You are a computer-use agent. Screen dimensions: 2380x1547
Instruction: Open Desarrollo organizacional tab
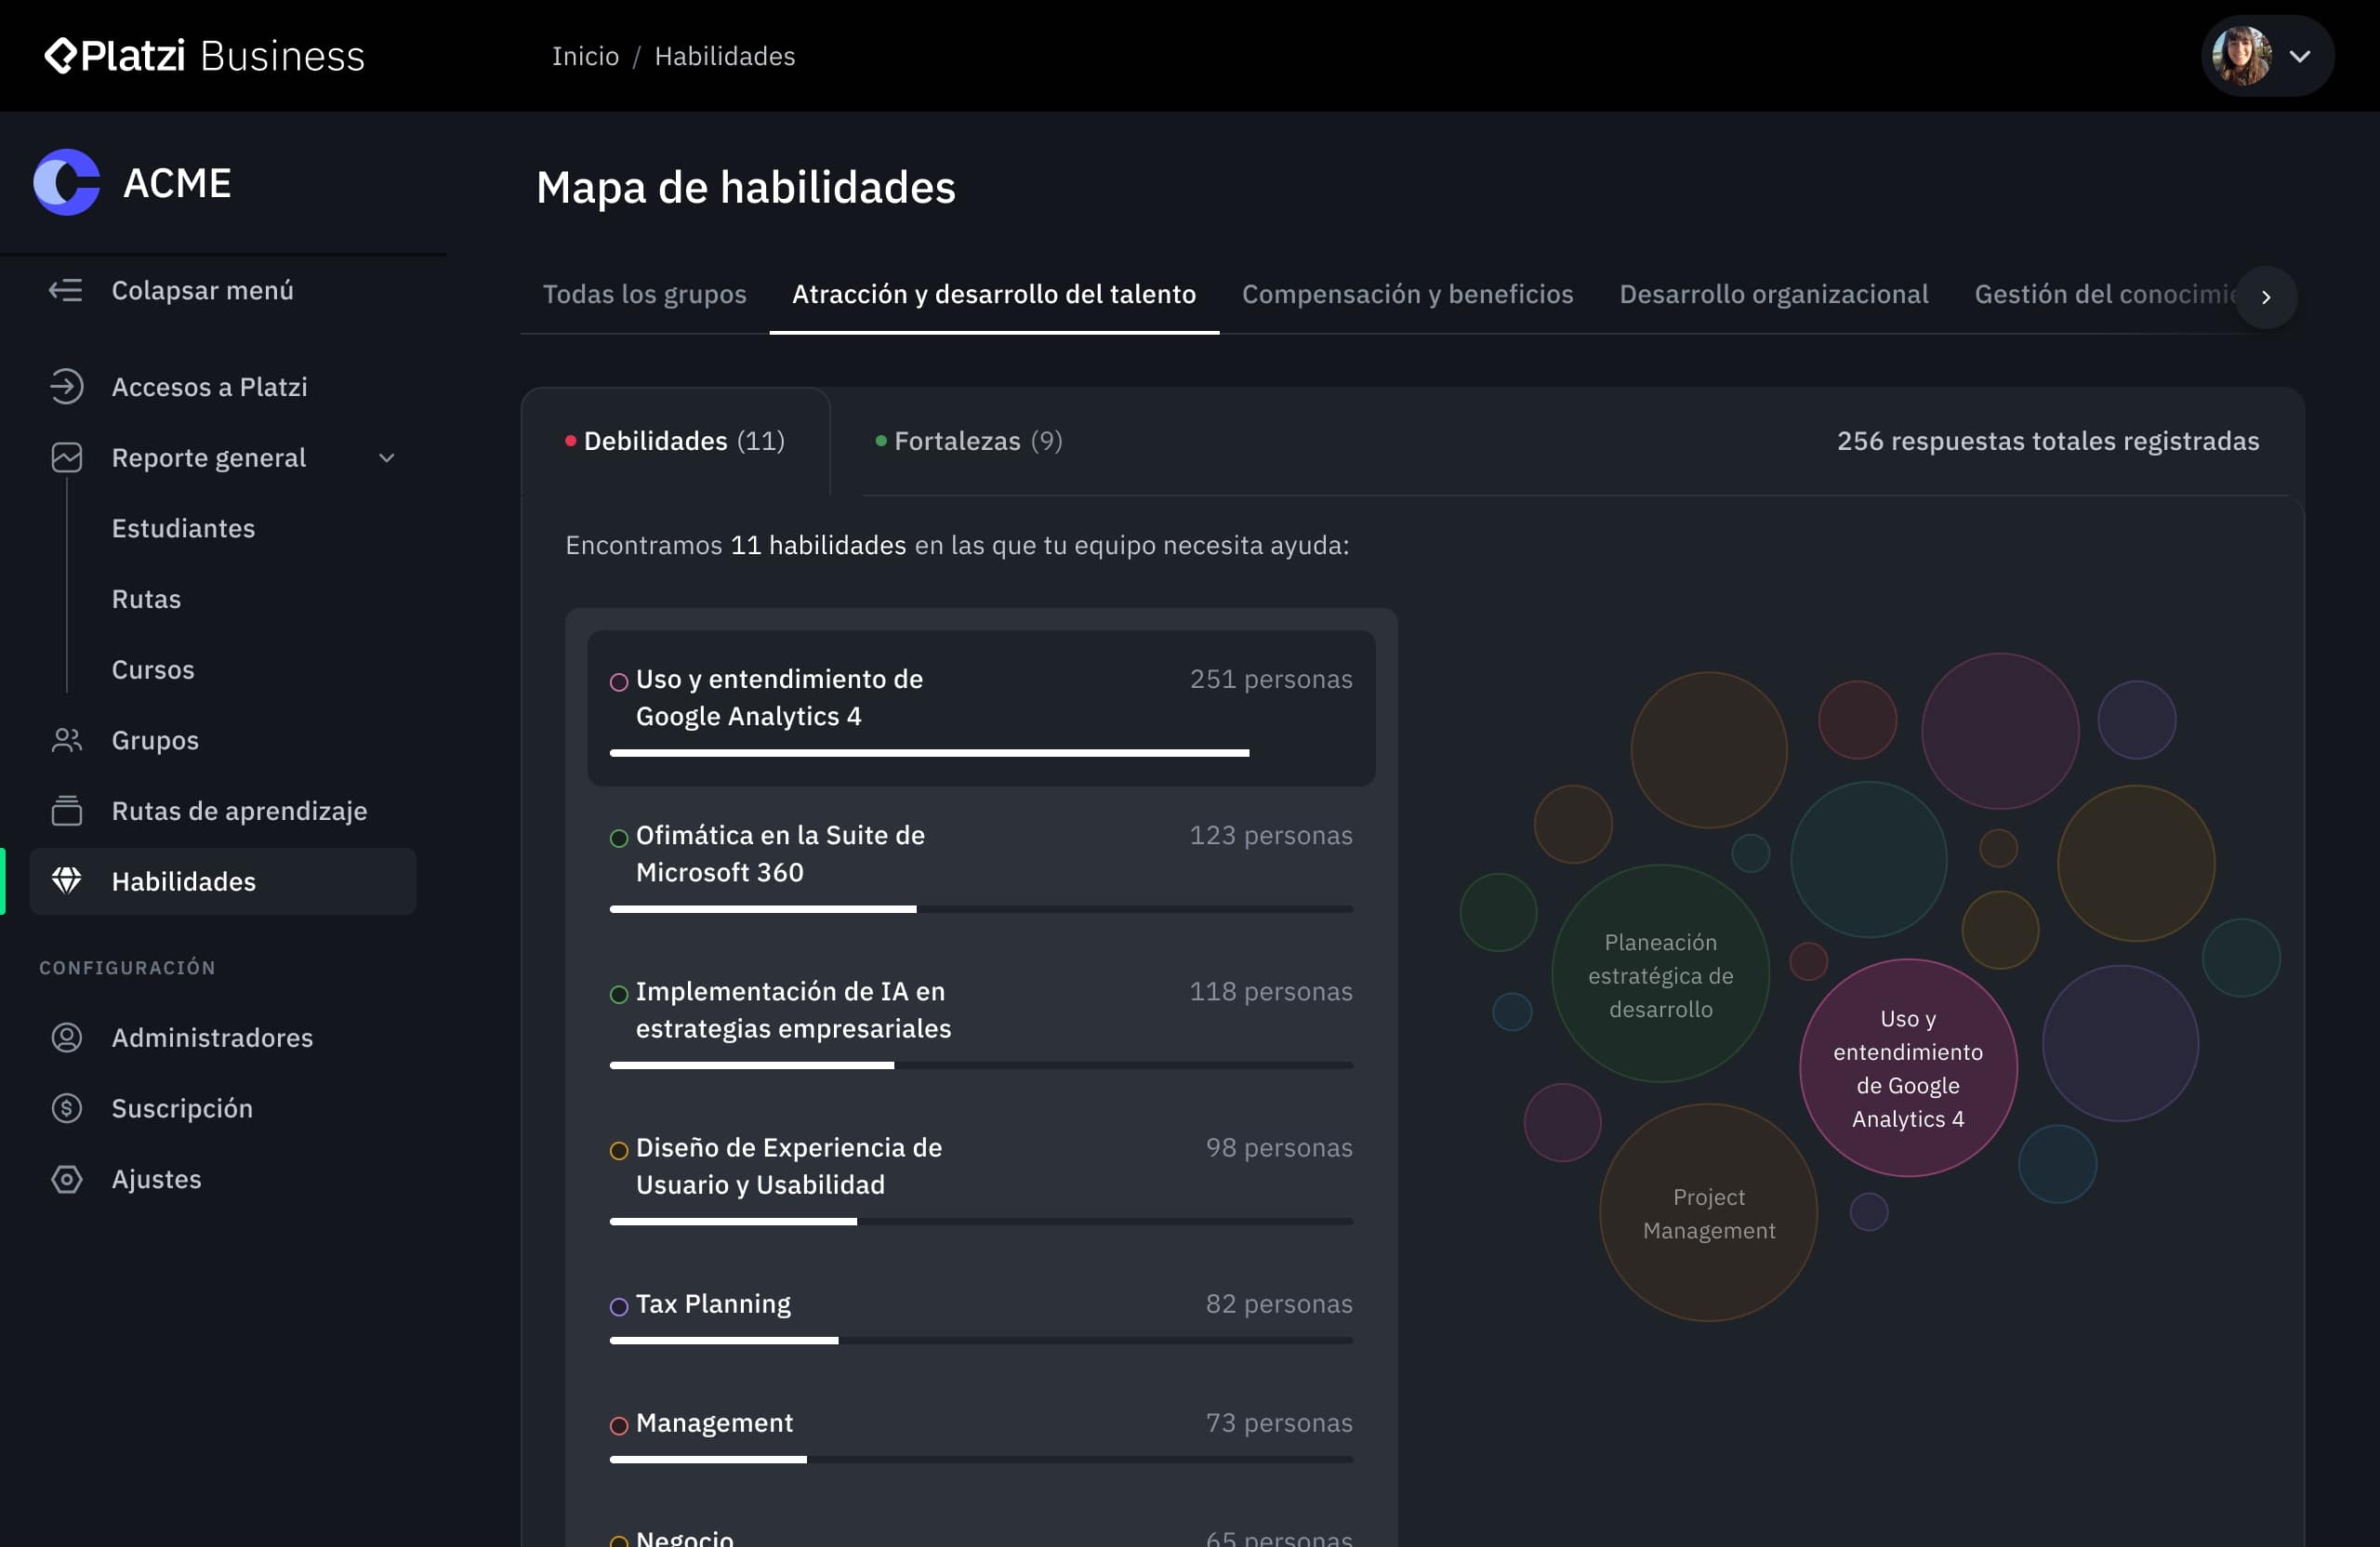(1773, 294)
